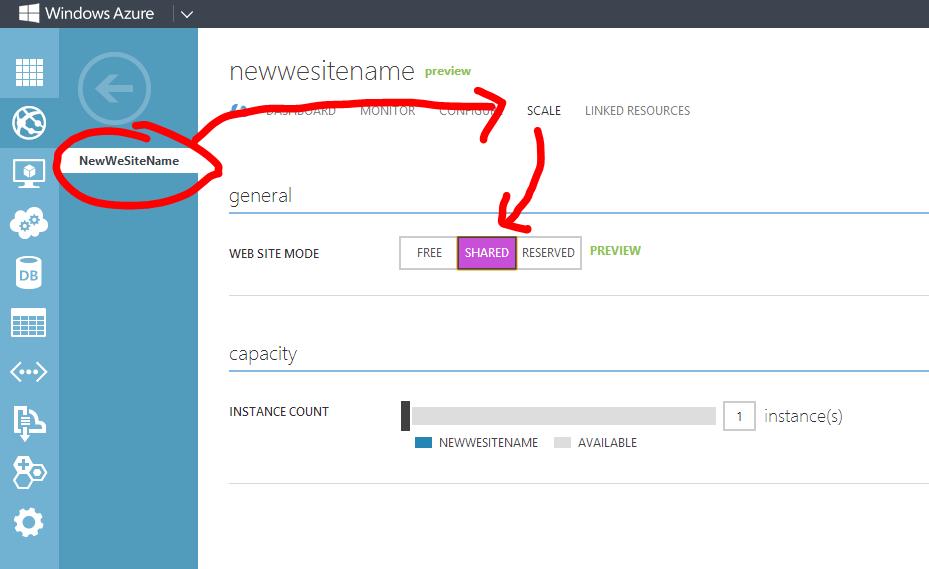Click the WEB SITE MODE label
The image size is (929, 569).
pyautogui.click(x=274, y=254)
